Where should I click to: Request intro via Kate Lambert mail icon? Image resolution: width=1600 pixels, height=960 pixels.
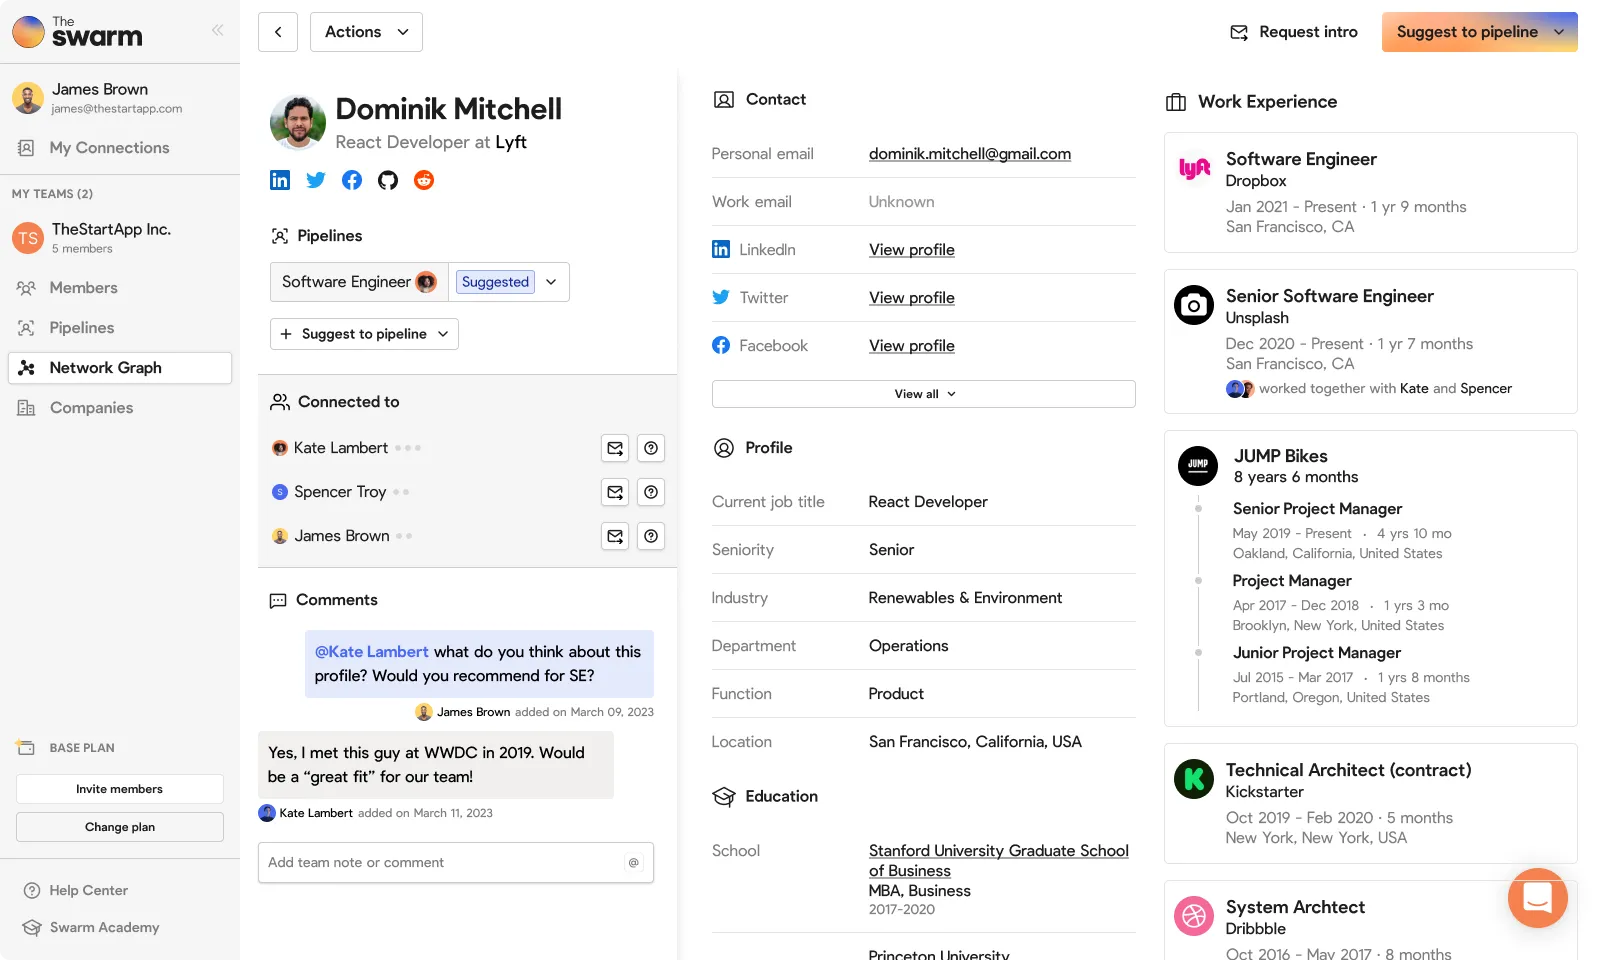(x=615, y=448)
